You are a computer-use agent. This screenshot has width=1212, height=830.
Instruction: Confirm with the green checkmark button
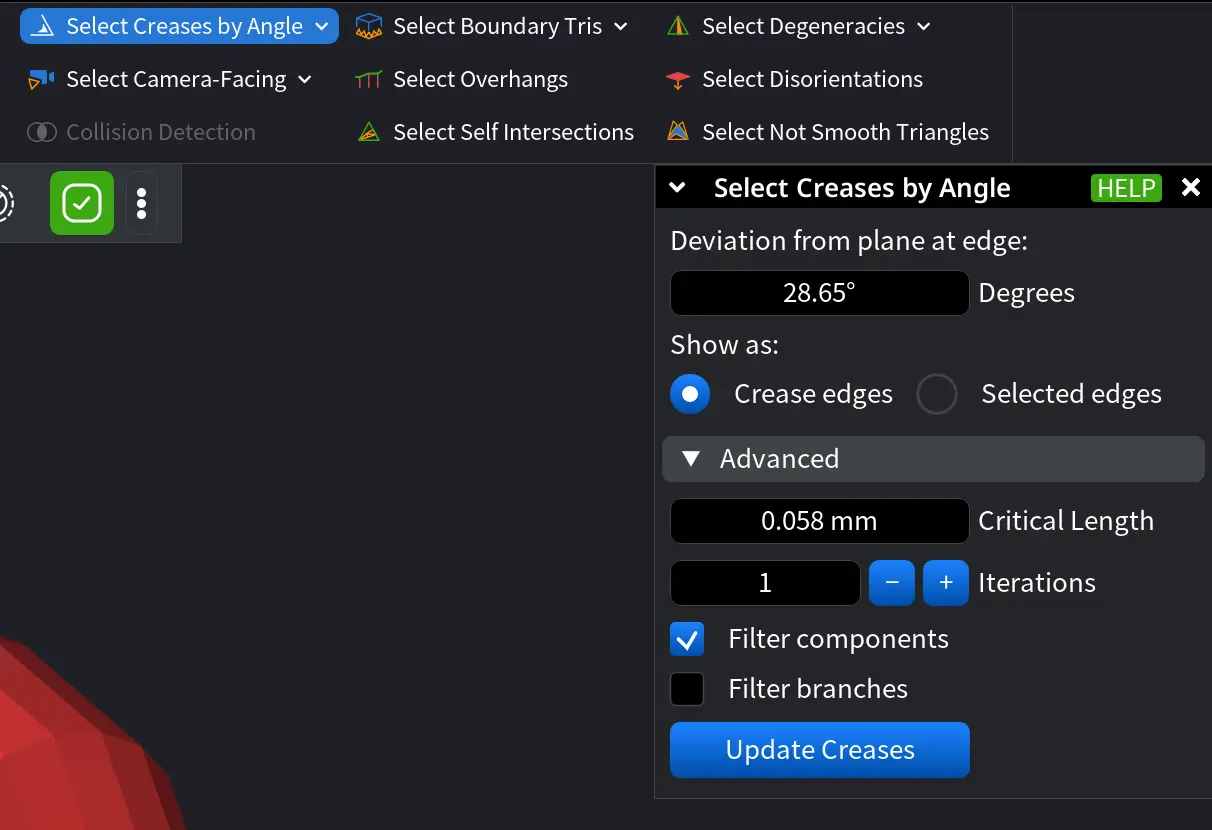coord(80,202)
